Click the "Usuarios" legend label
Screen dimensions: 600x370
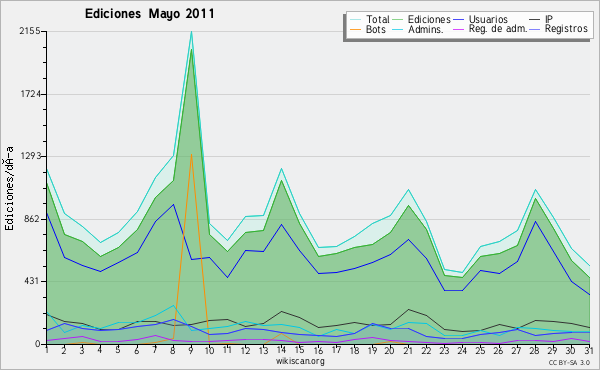[488, 19]
